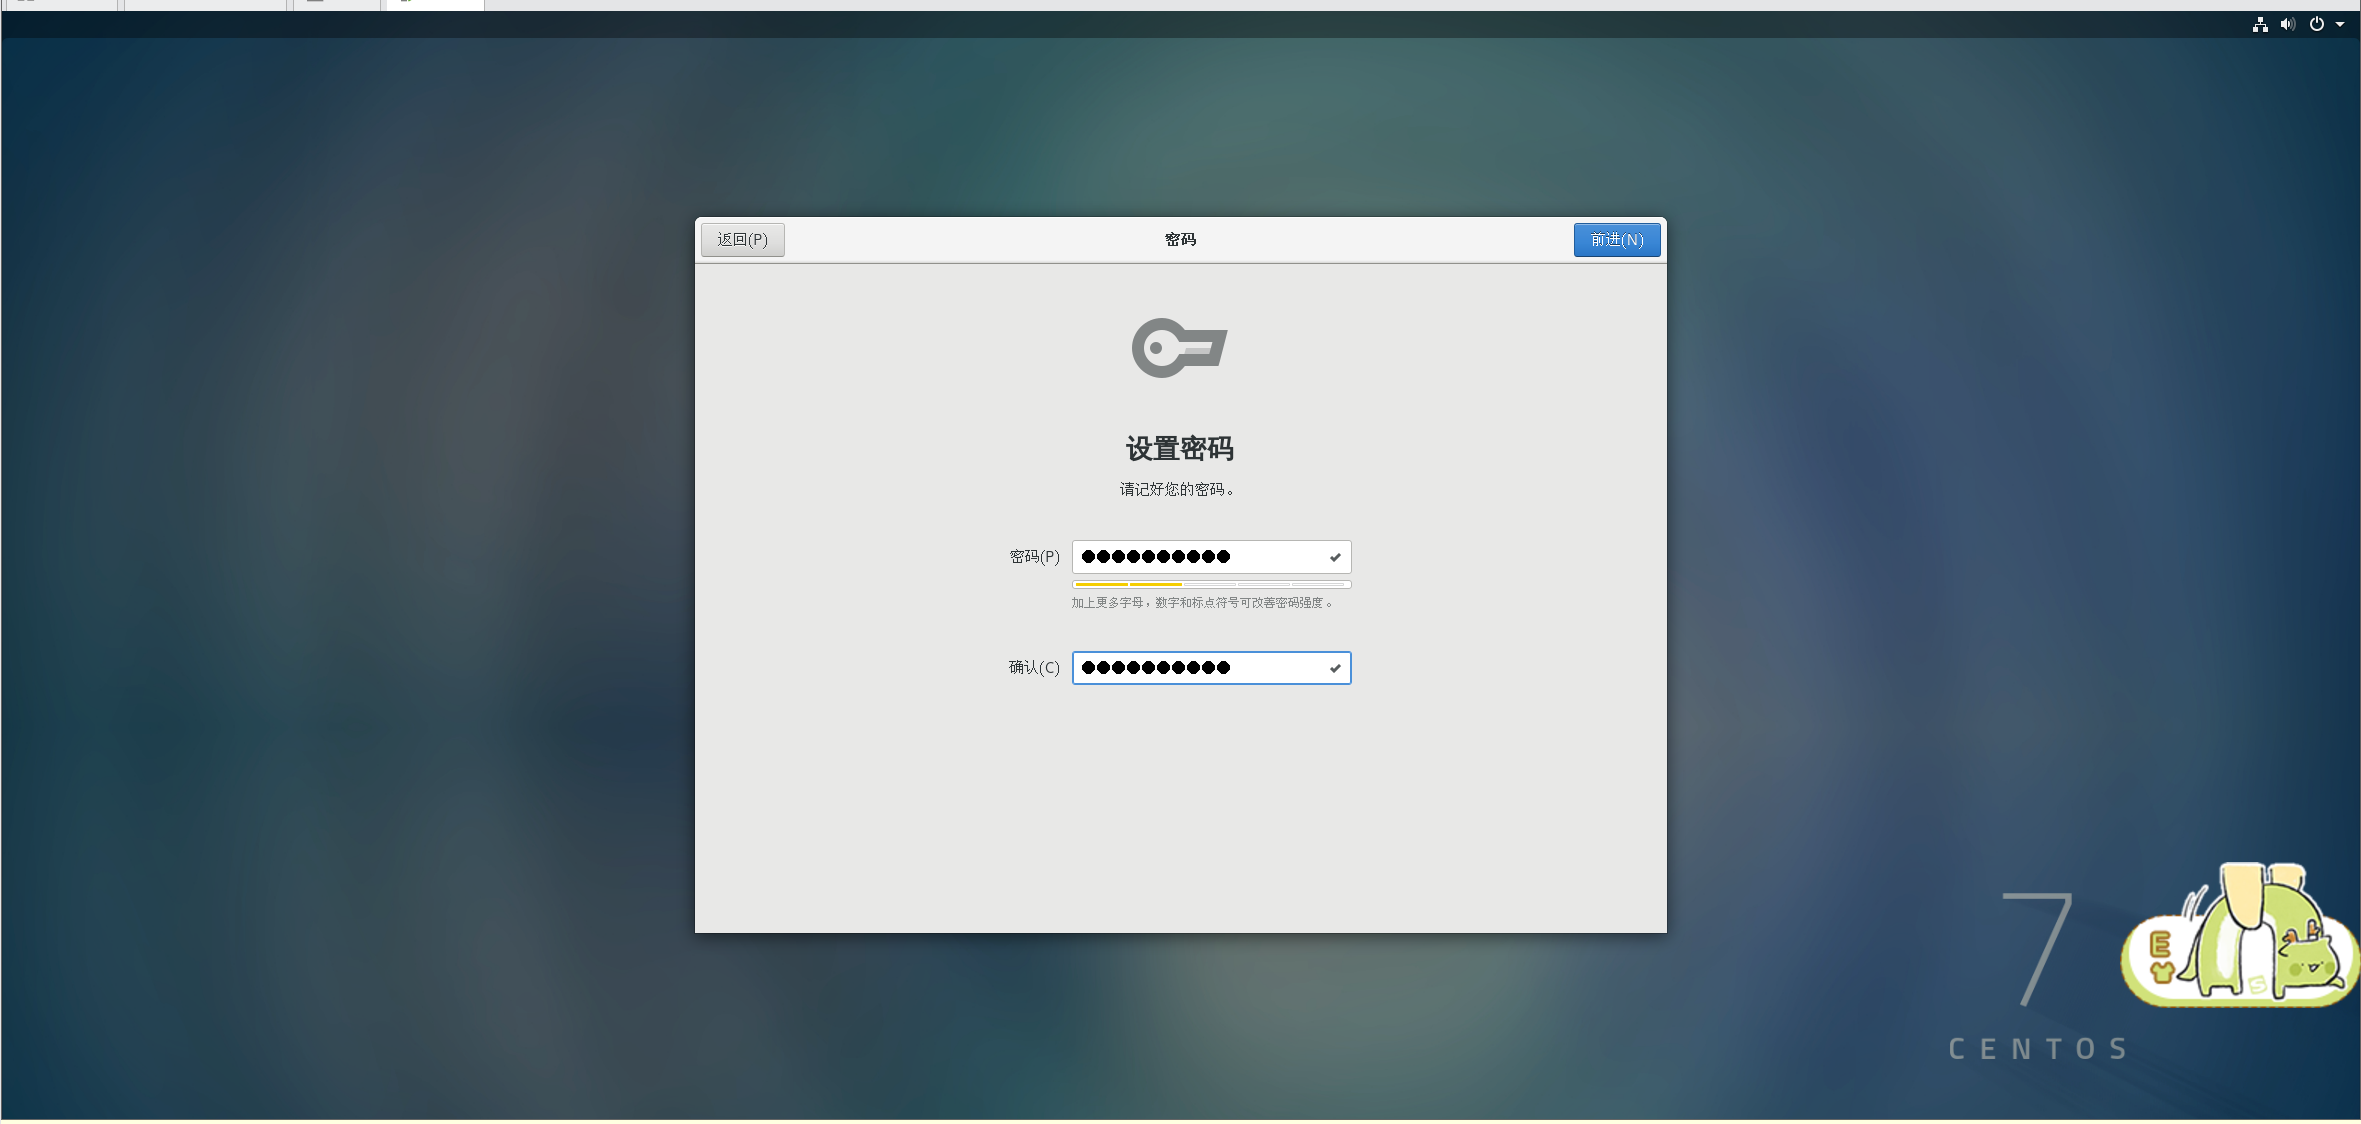The width and height of the screenshot is (2361, 1124).
Task: Click the password strength hint text
Action: (1202, 603)
